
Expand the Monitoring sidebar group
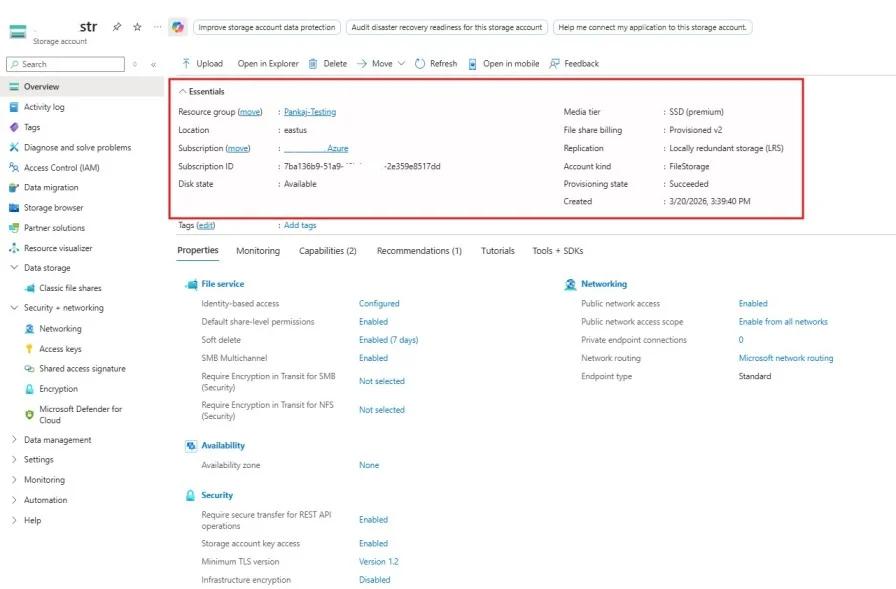point(14,480)
